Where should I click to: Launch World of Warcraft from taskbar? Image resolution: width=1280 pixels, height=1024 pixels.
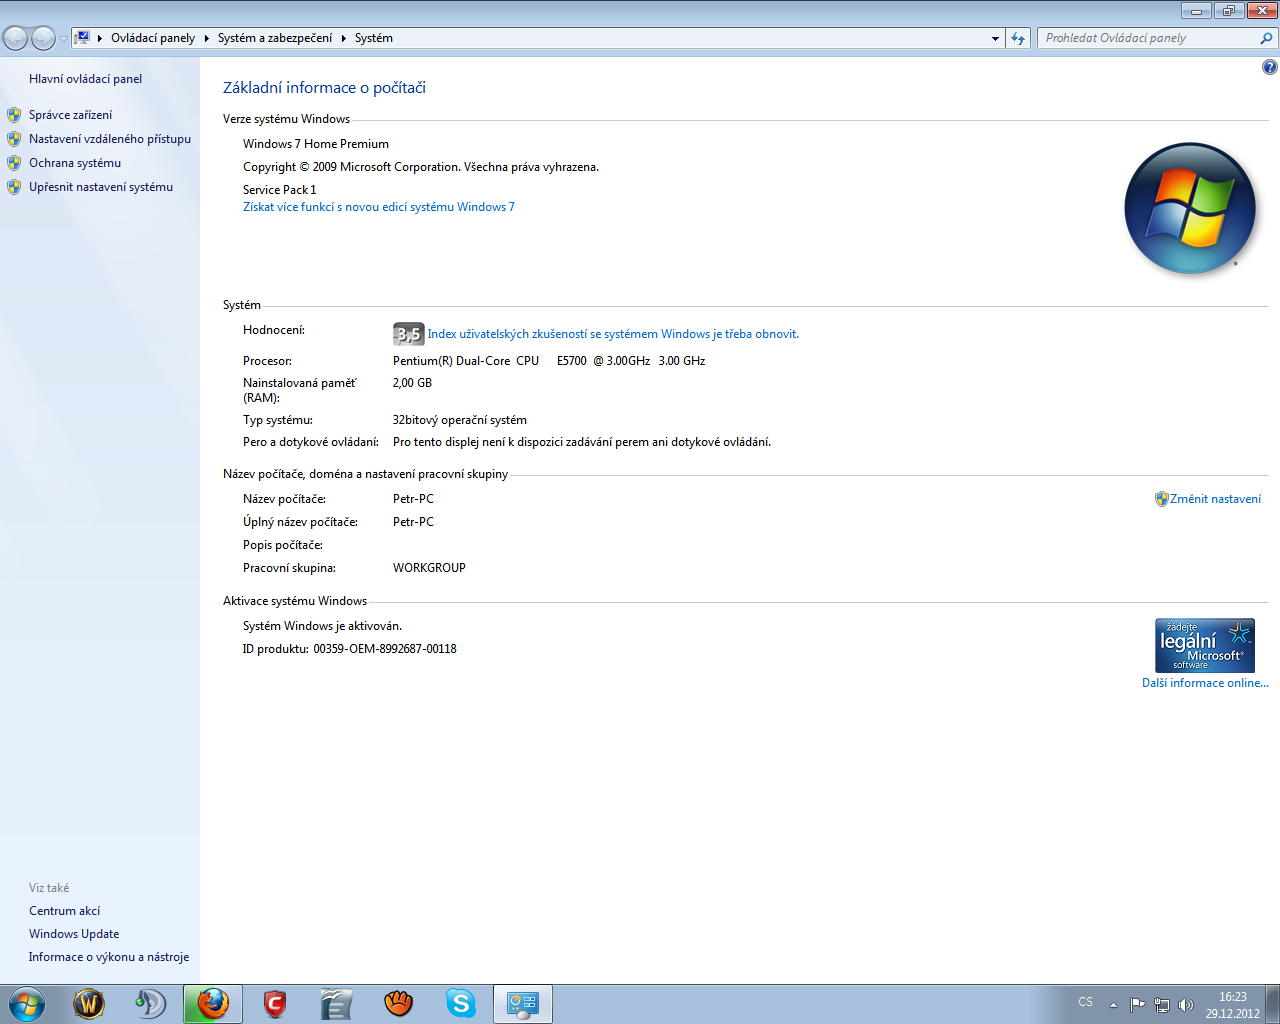click(89, 1003)
